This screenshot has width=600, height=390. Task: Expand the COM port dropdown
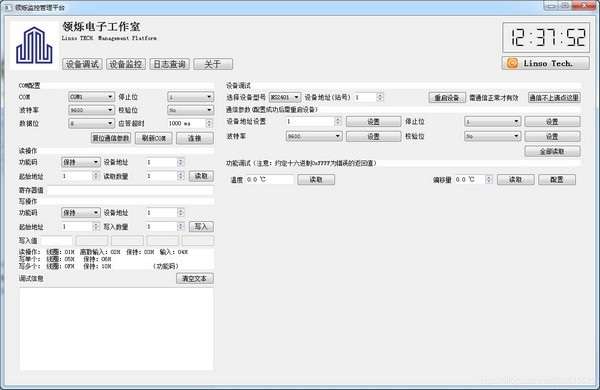pos(91,97)
